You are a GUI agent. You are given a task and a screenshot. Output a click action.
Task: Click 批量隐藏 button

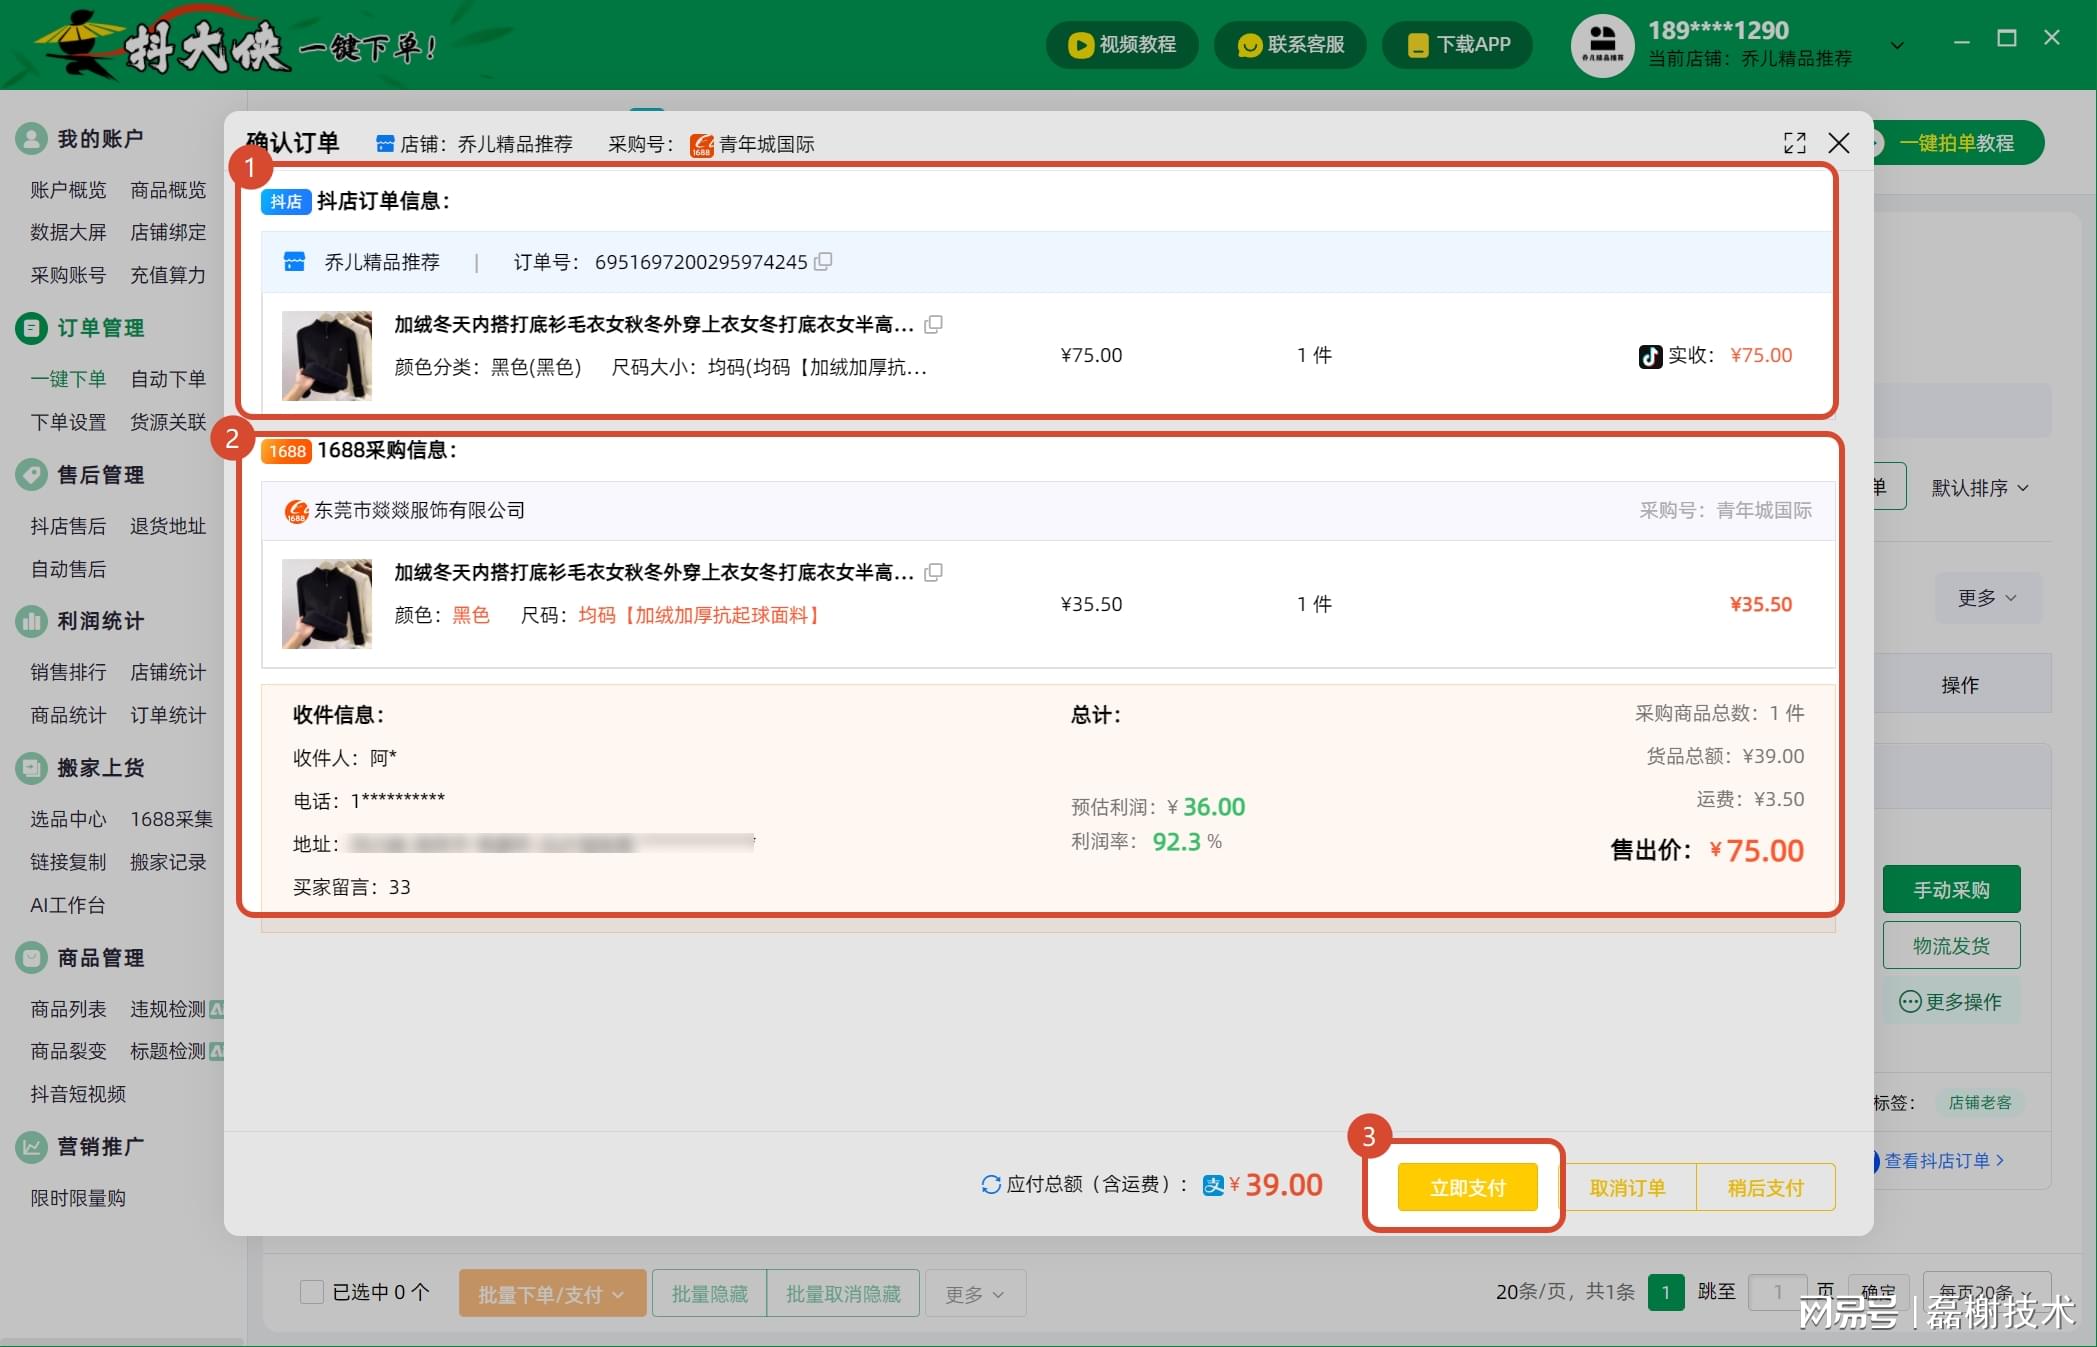tap(709, 1294)
